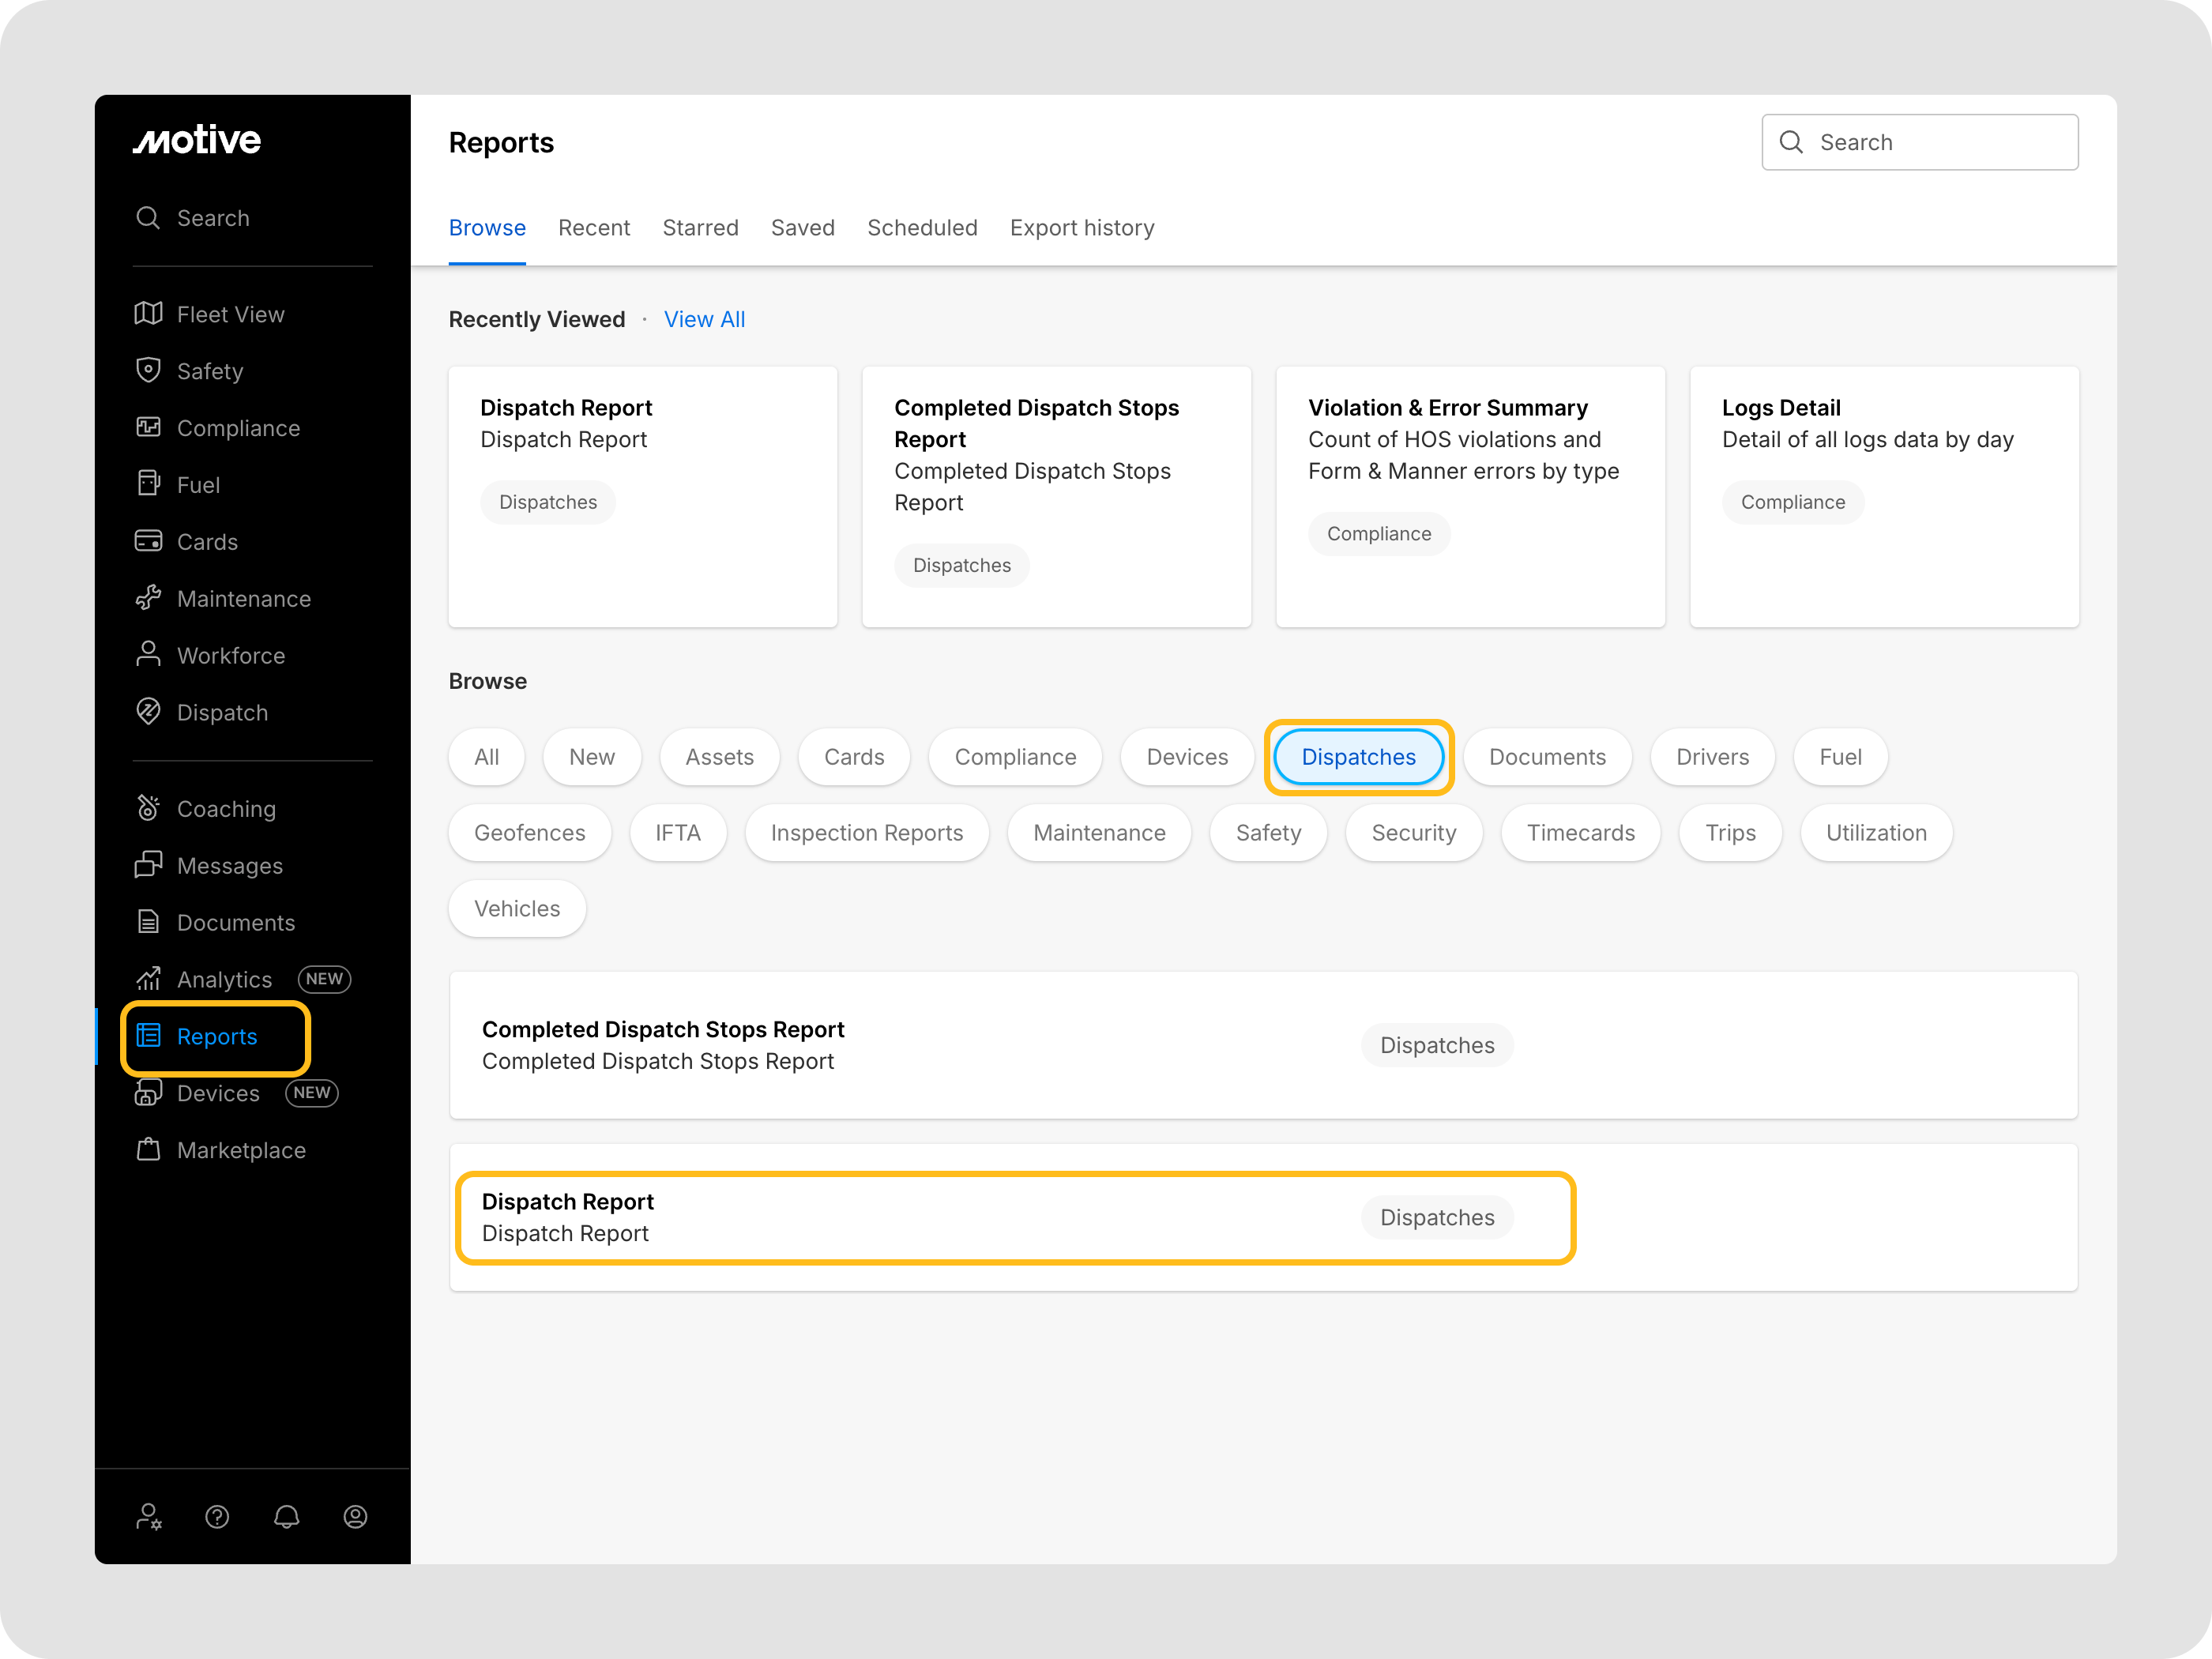2212x1659 pixels.
Task: Click the Safety shield icon
Action: [148, 370]
